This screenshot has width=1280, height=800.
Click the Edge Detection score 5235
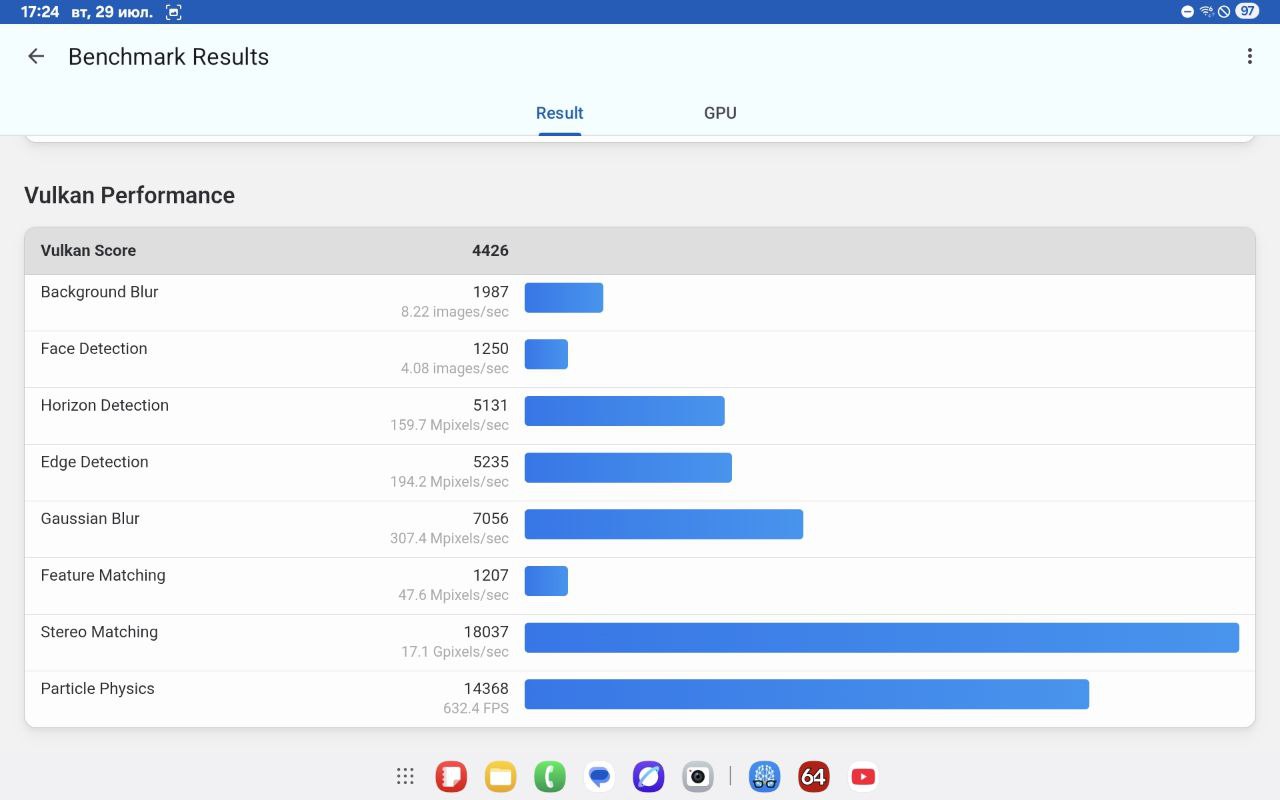[x=491, y=462]
